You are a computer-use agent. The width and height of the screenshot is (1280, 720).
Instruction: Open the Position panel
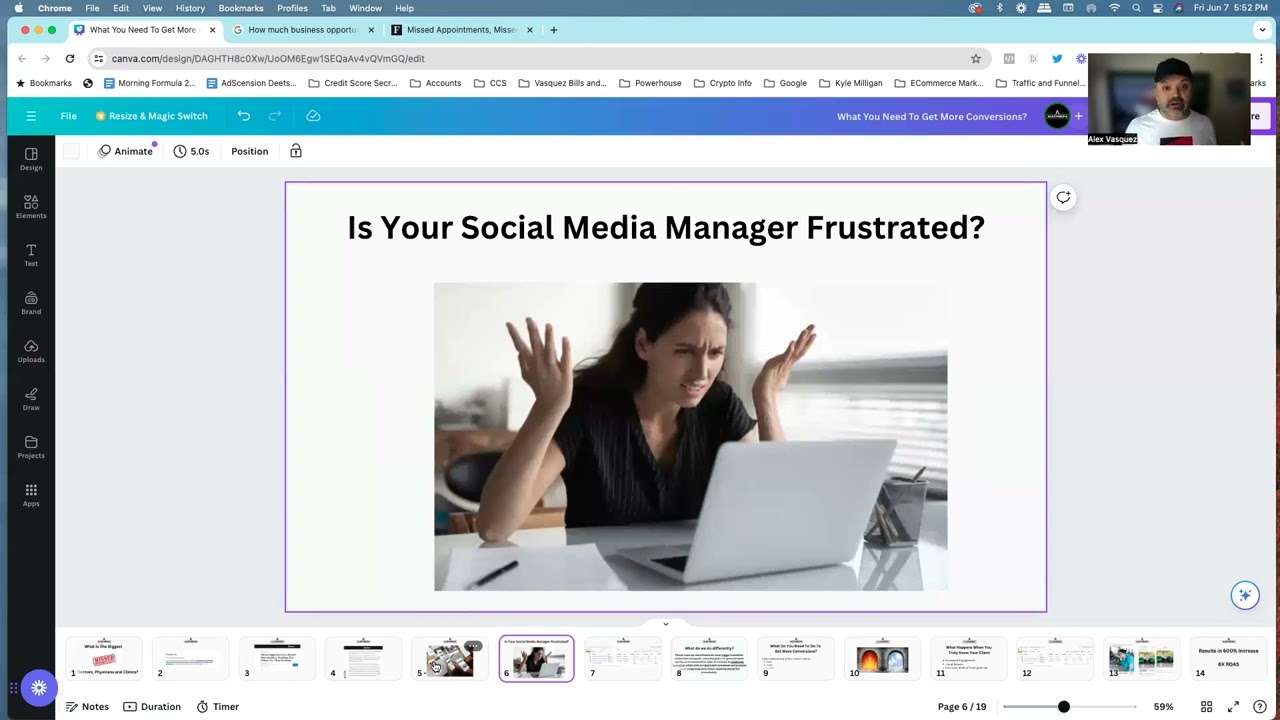coord(250,151)
